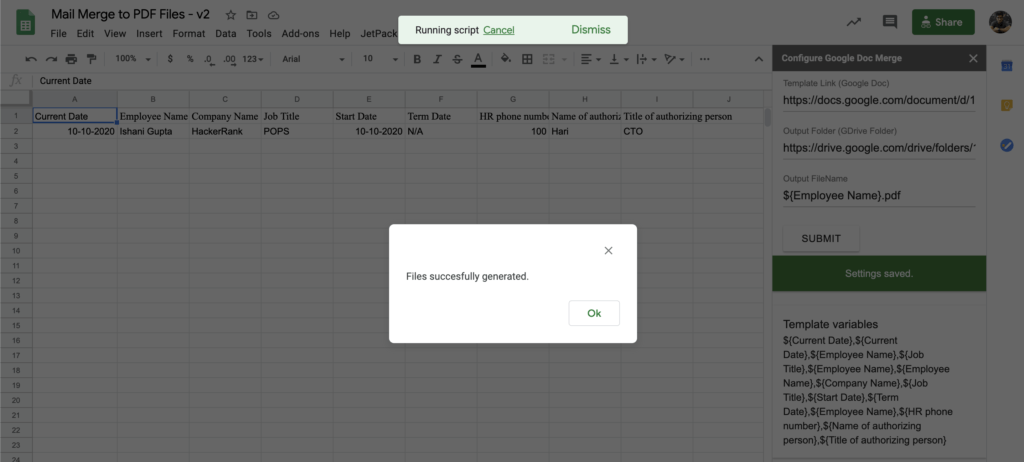The image size is (1024, 462).
Task: Open the Edit menu
Action: [85, 33]
